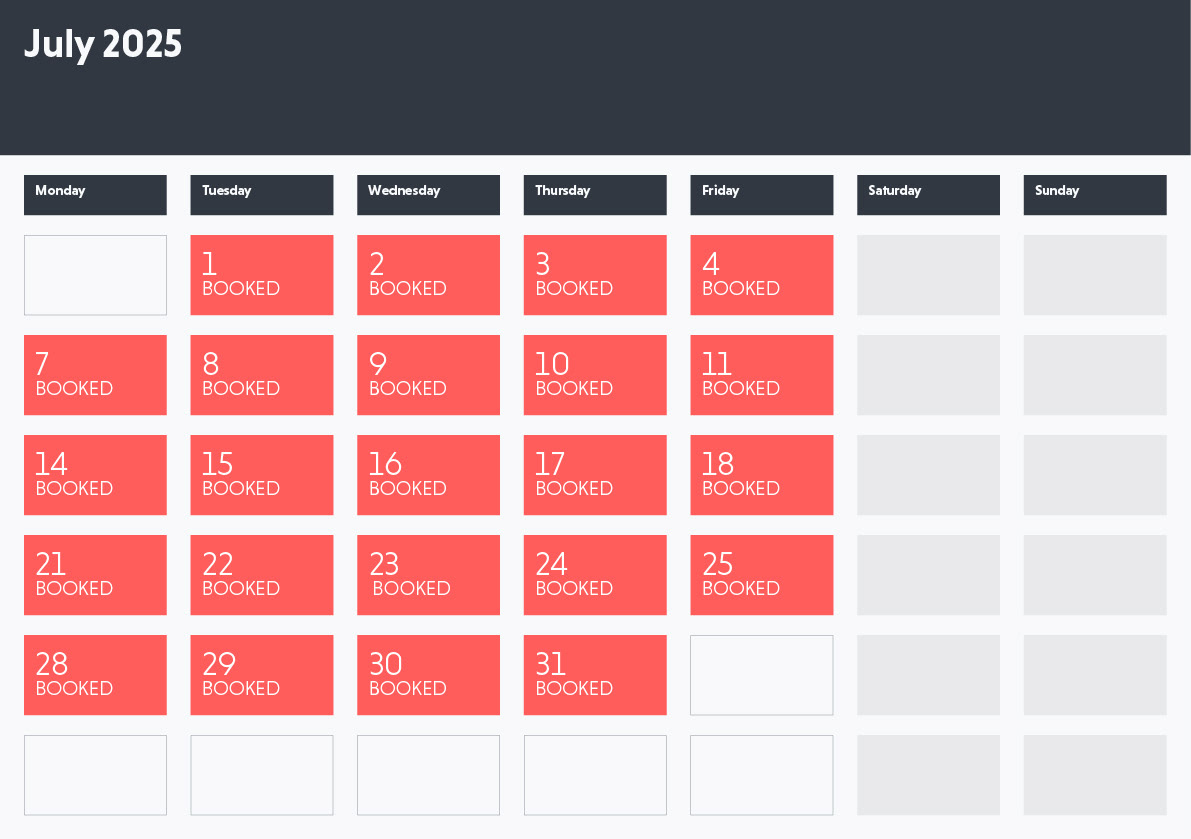Choose the Sunday column header
1191x839 pixels.
[1094, 194]
